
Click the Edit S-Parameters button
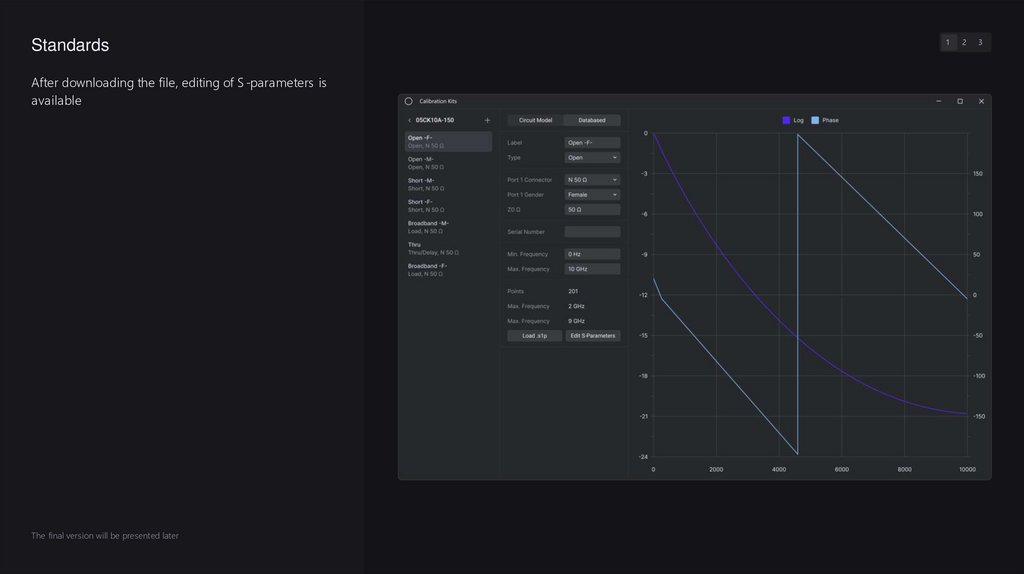click(x=592, y=336)
